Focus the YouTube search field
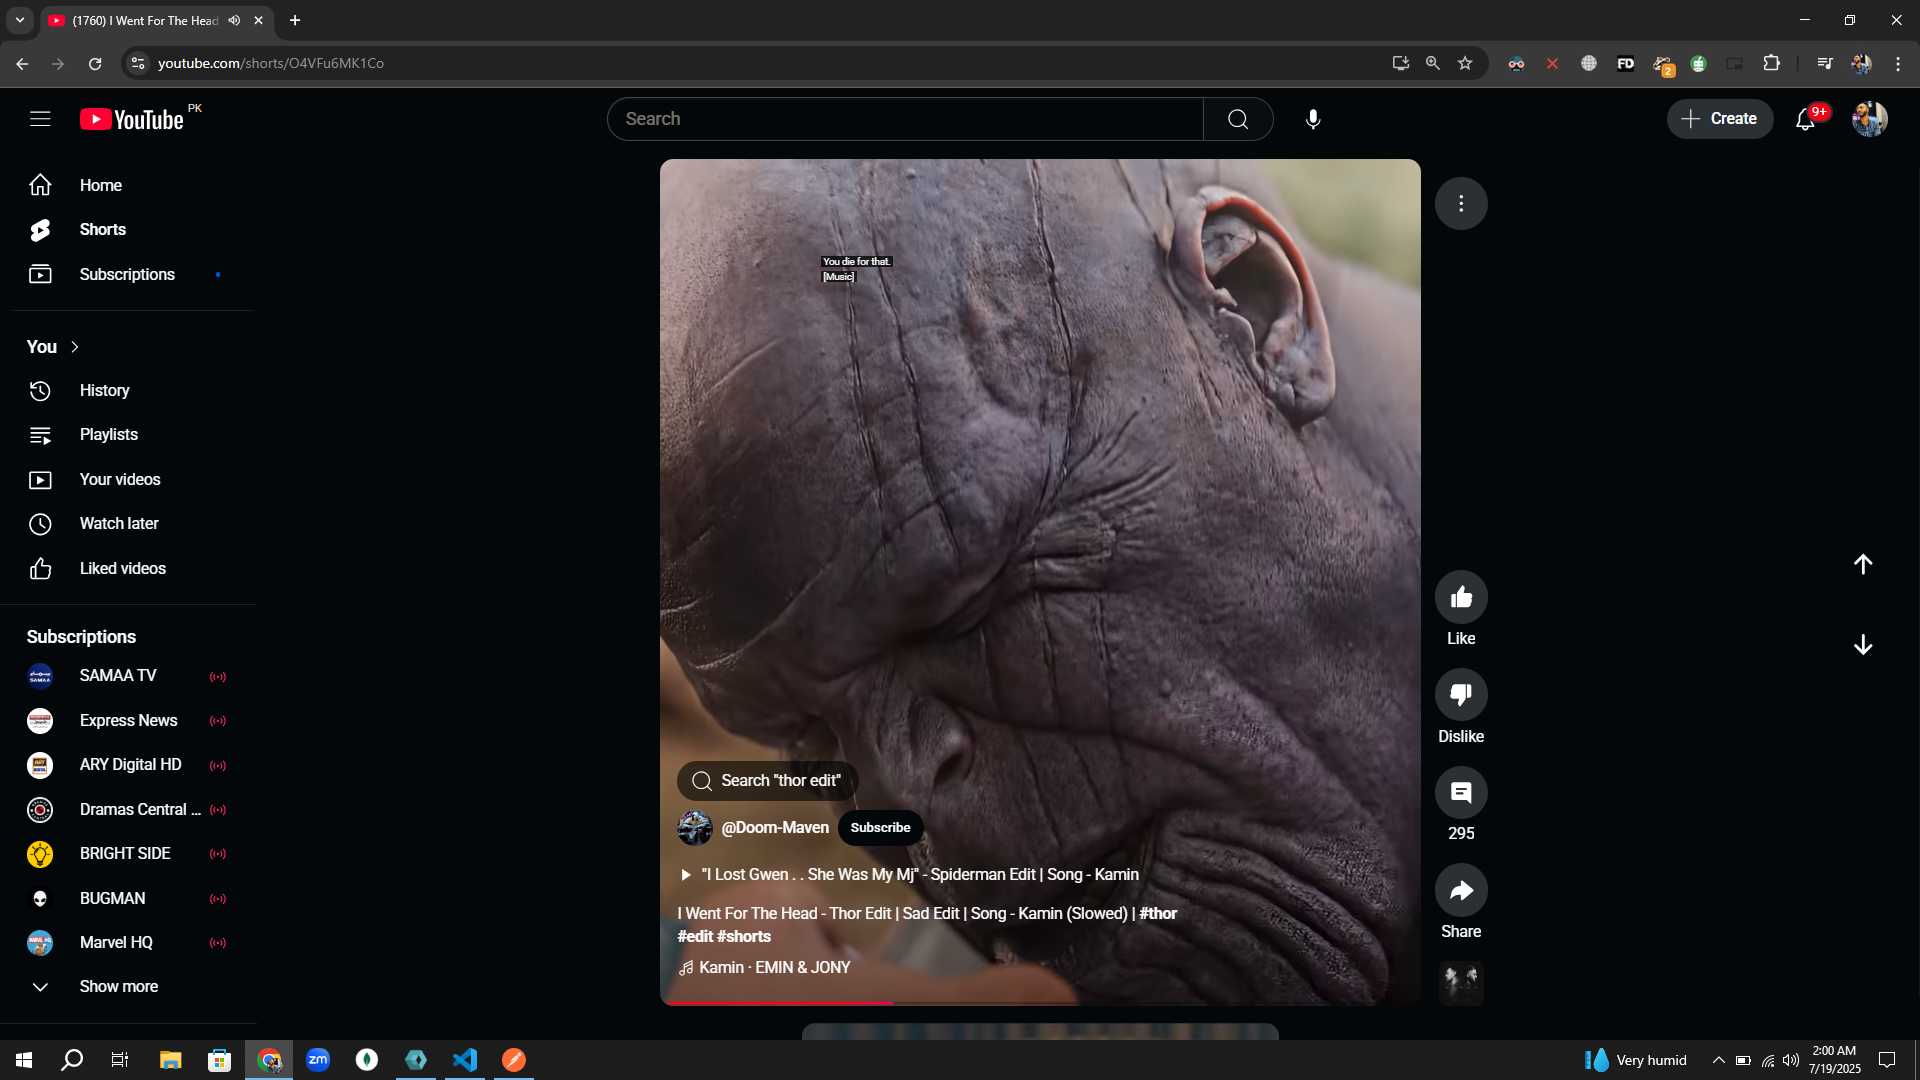 pyautogui.click(x=905, y=119)
